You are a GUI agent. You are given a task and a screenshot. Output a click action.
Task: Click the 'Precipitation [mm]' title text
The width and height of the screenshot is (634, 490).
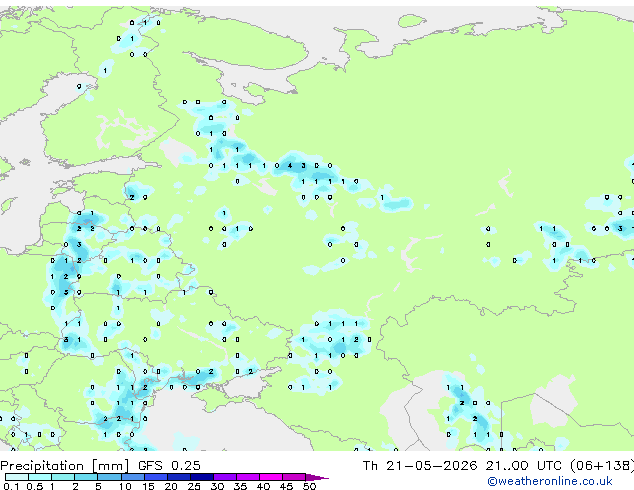[65, 466]
